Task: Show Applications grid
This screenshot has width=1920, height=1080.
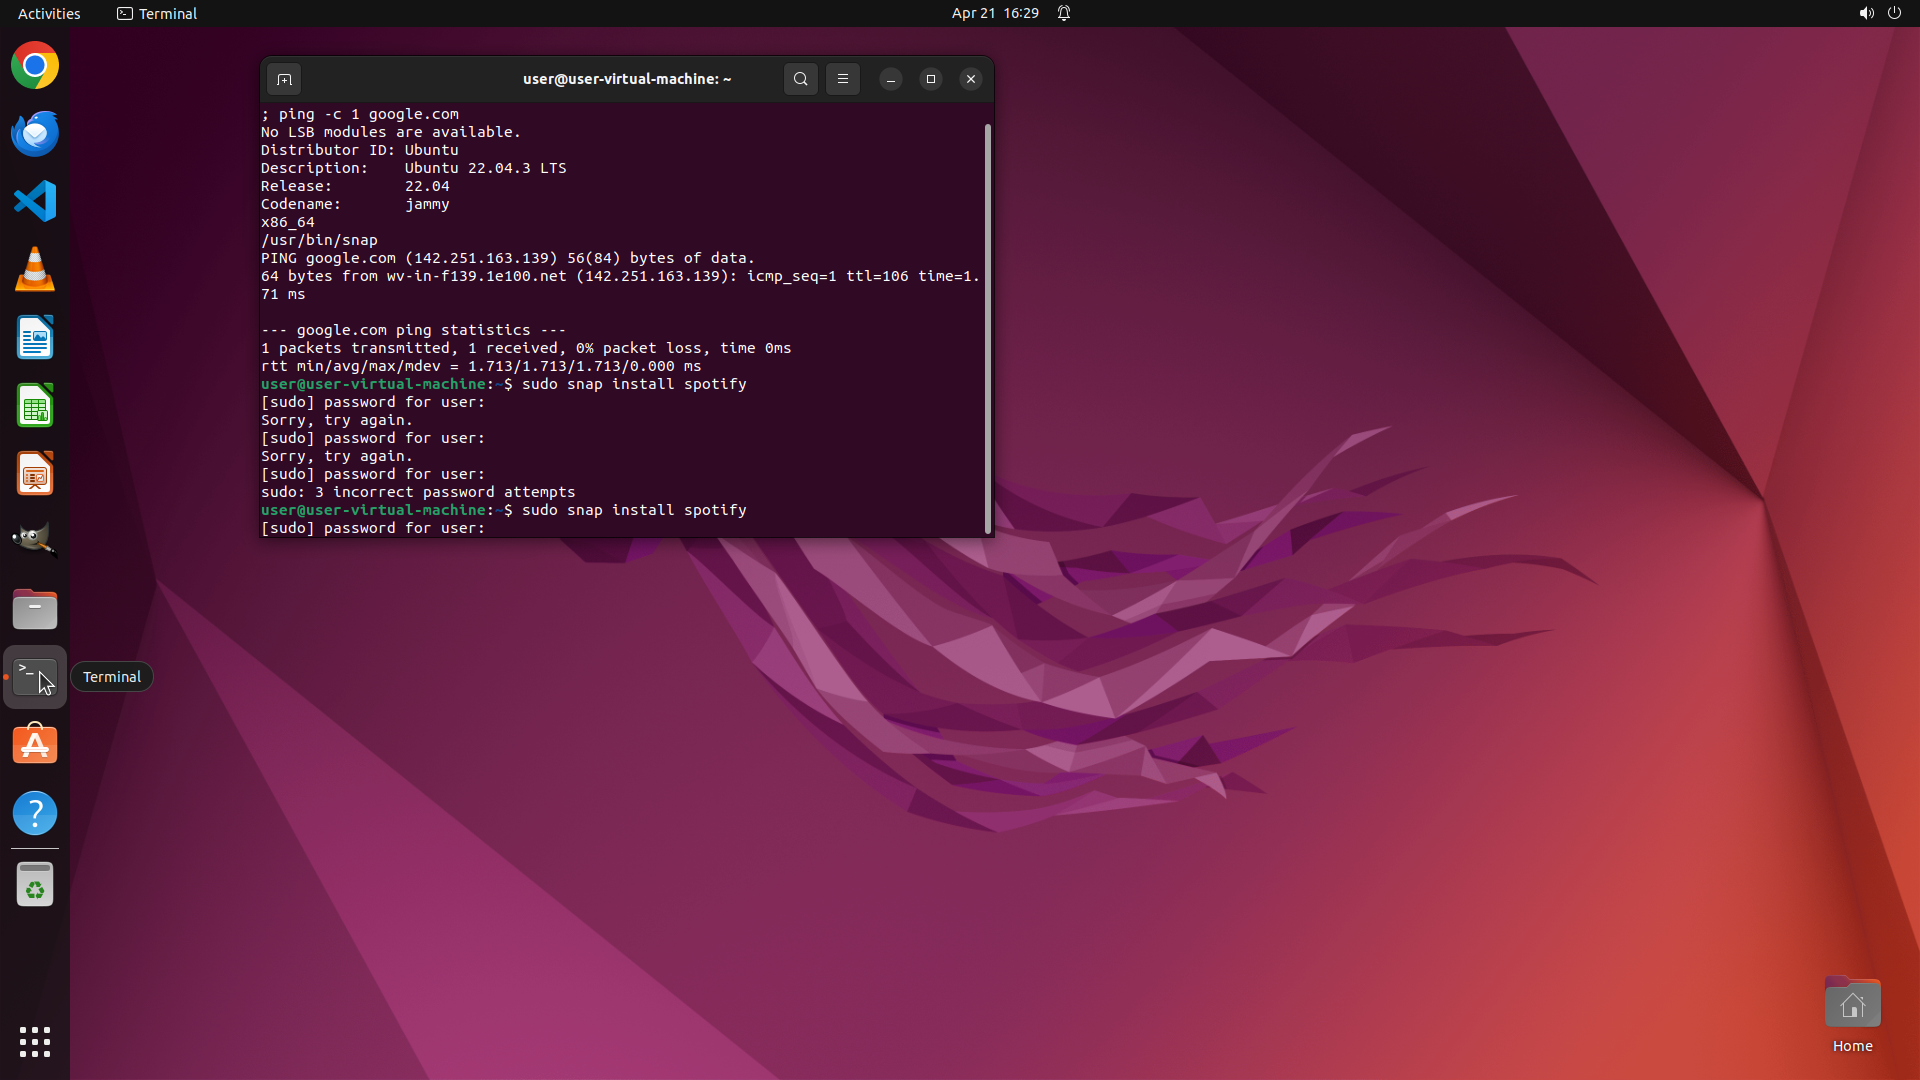Action: click(35, 1042)
